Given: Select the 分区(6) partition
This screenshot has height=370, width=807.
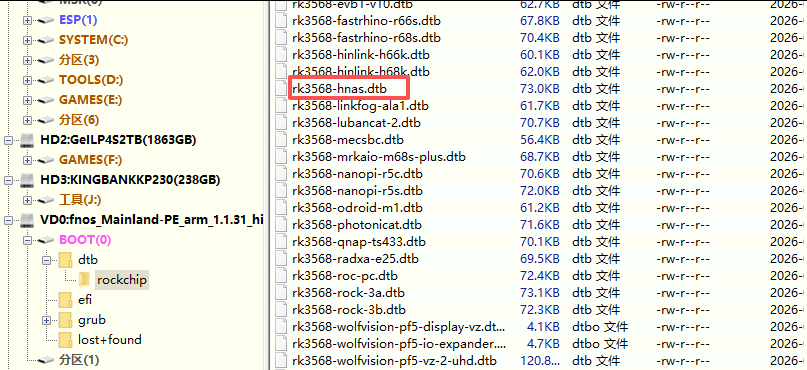Looking at the screenshot, I should point(79,120).
